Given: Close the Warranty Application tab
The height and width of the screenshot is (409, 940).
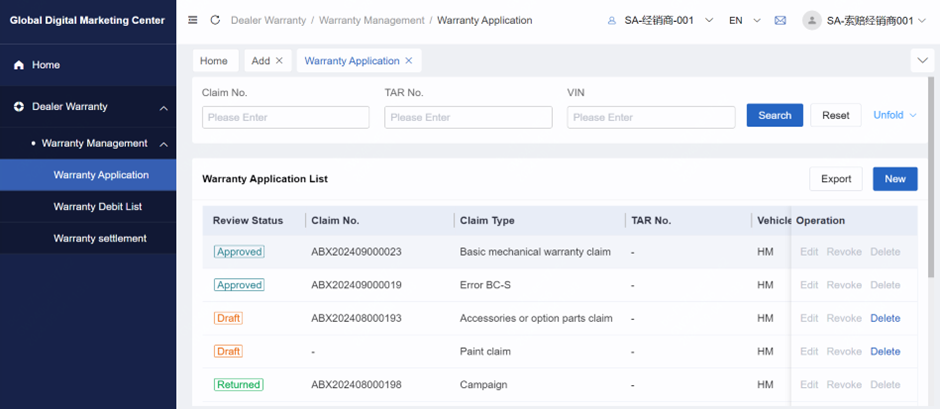Looking at the screenshot, I should click(x=409, y=61).
